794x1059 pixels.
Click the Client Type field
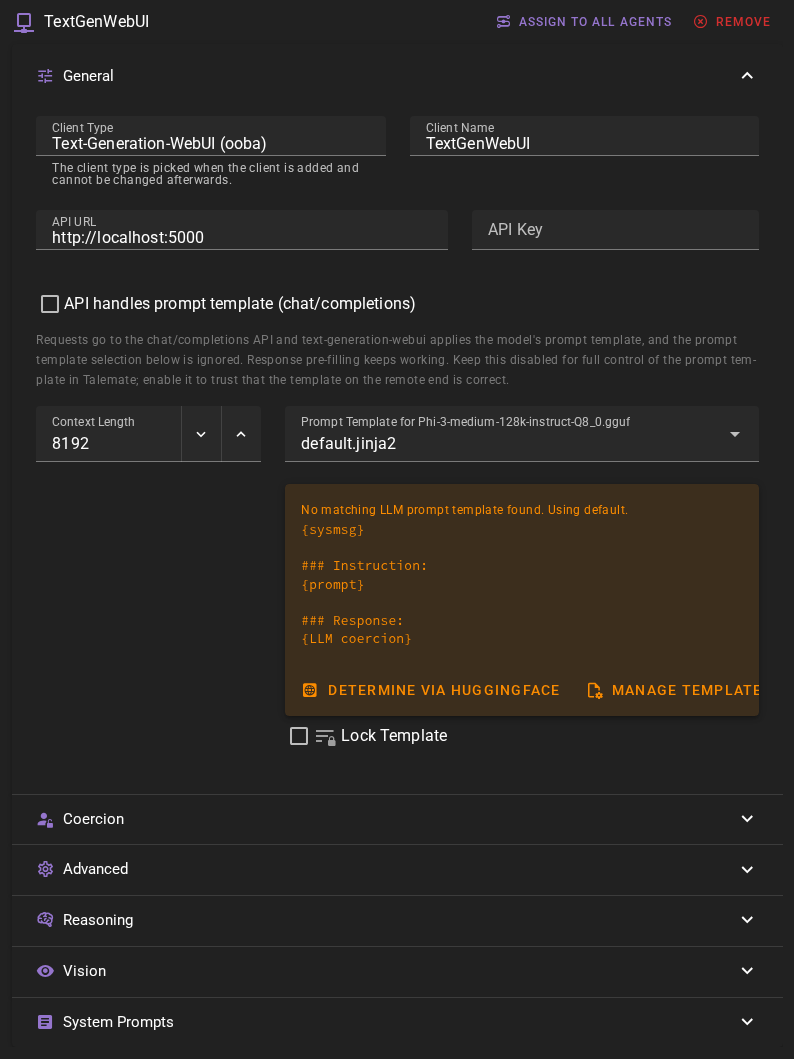(x=211, y=136)
